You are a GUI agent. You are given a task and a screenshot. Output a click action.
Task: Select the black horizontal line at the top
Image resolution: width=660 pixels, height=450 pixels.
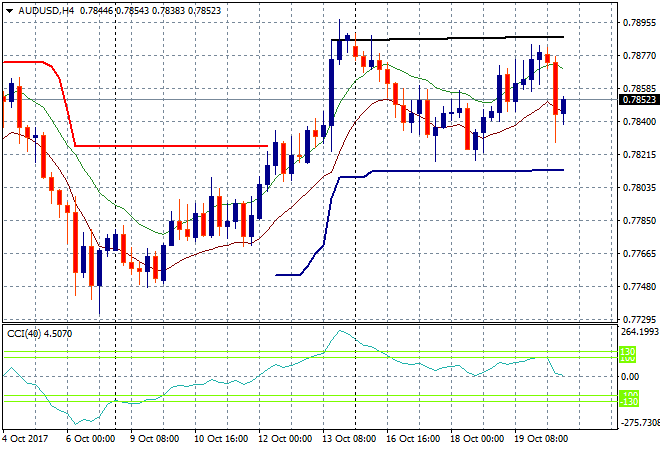tap(447, 38)
